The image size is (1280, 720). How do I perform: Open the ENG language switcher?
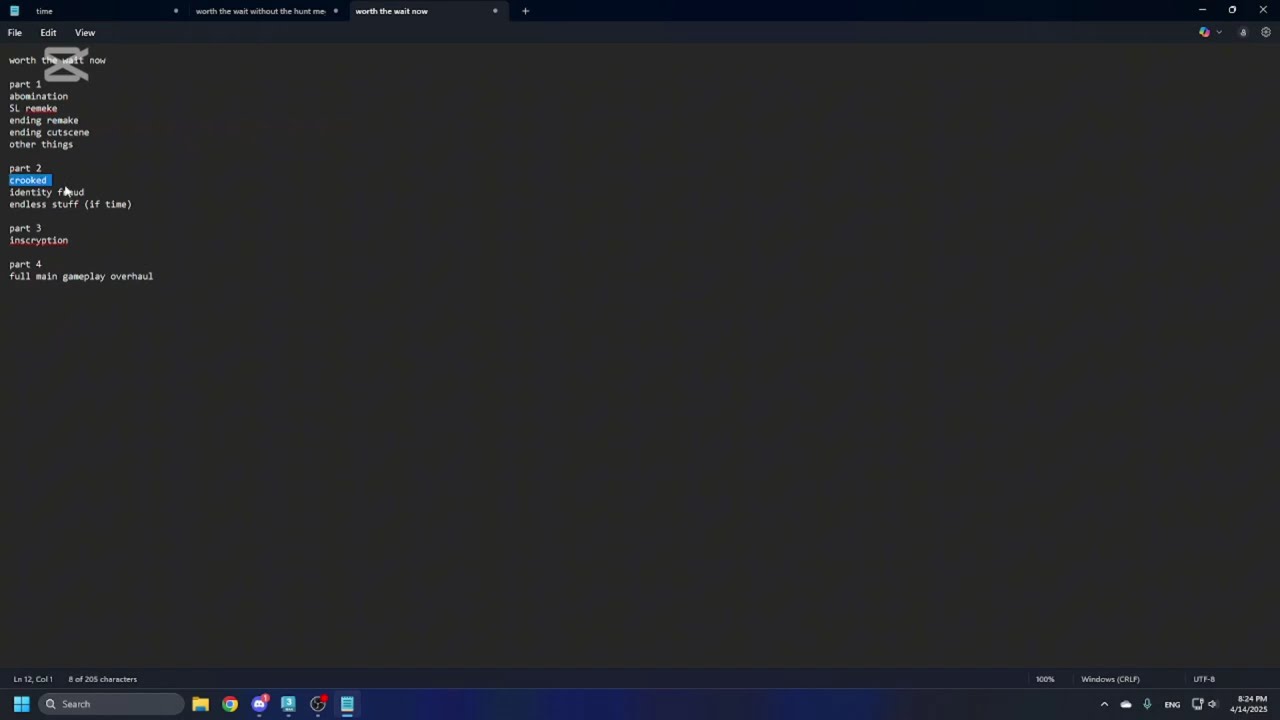(1172, 704)
